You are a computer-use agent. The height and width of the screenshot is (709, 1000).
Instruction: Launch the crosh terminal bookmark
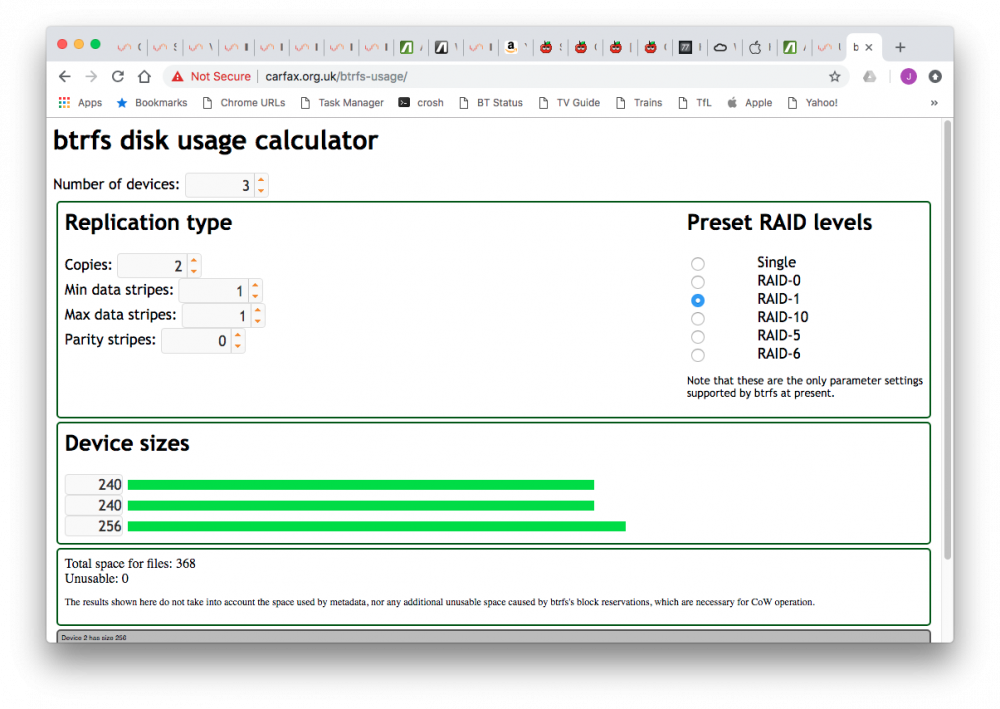pos(421,103)
